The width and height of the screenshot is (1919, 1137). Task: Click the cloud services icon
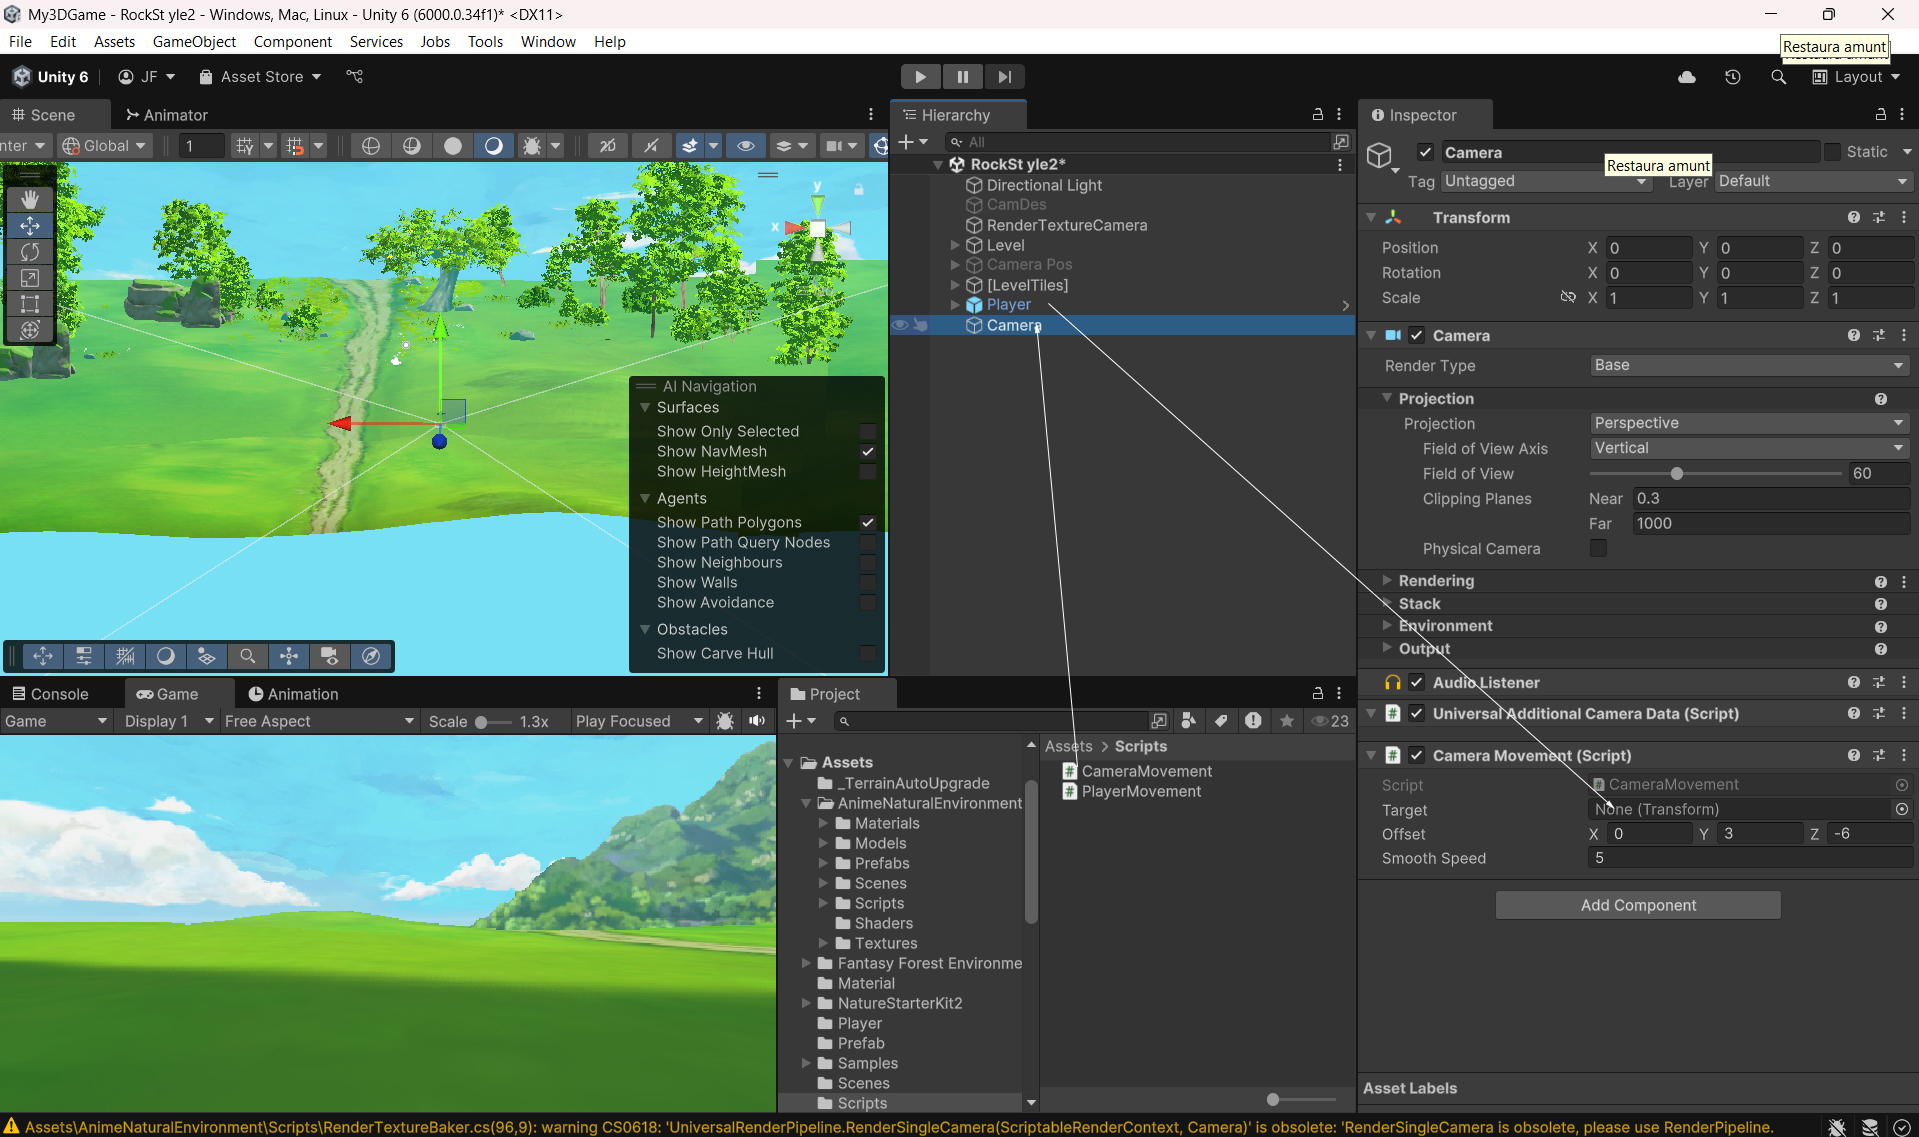[x=1687, y=77]
